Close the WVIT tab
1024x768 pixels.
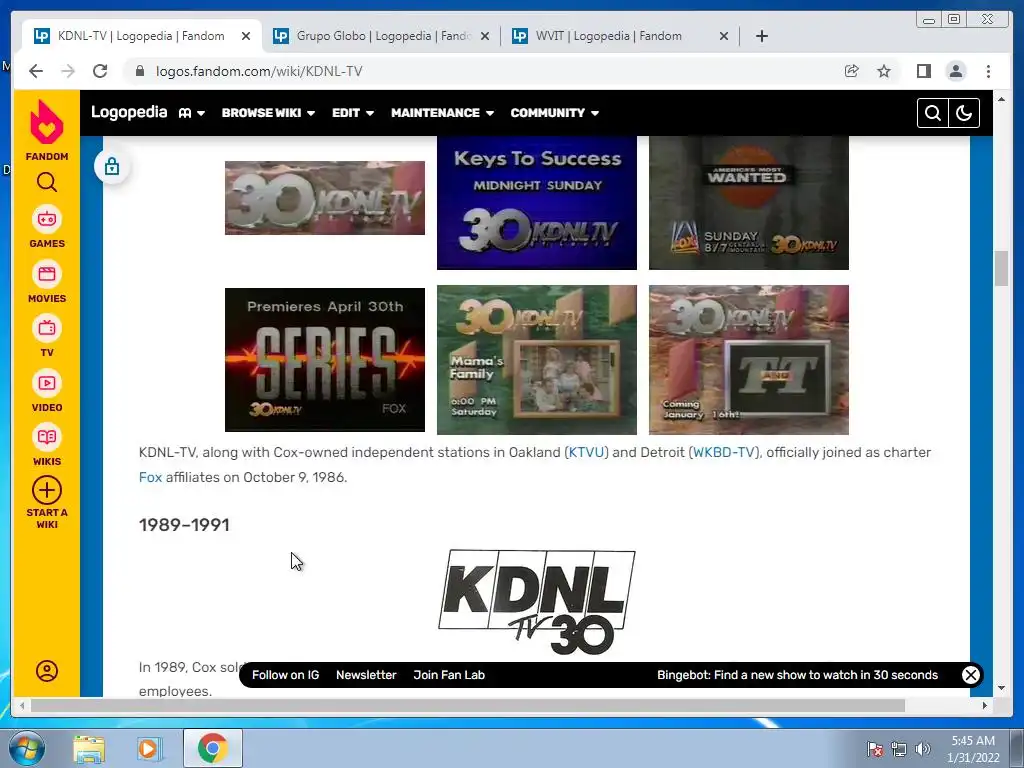click(724, 37)
